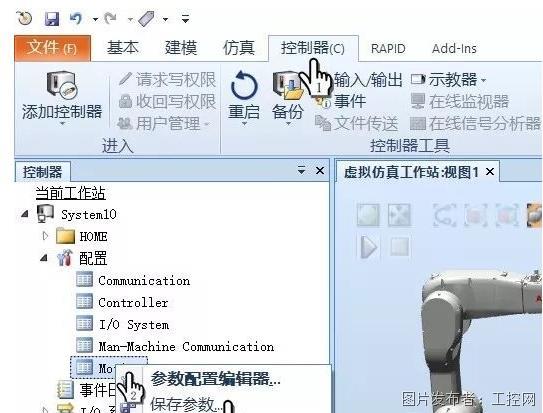543x413 pixels.
Task: Choose 参数配置编辑器 from context menu
Action: [215, 379]
